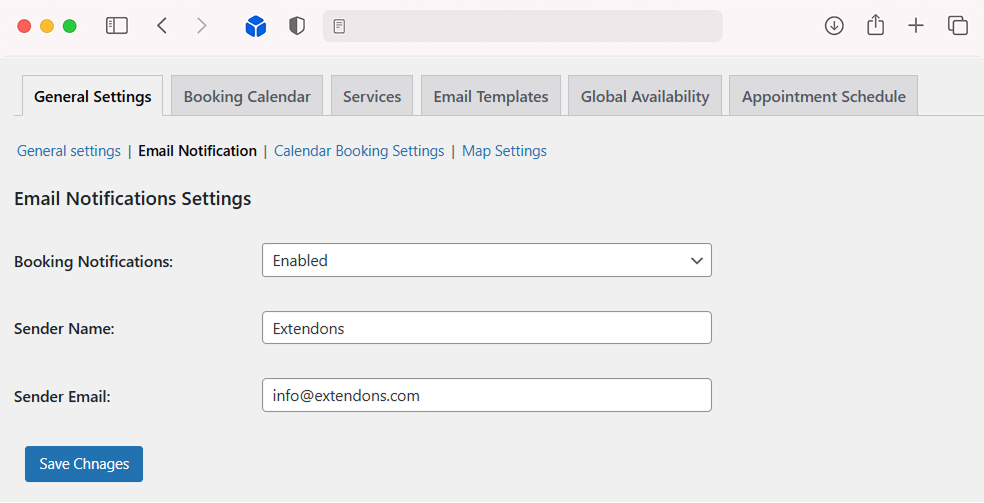Click the forward navigation arrow

click(x=202, y=26)
